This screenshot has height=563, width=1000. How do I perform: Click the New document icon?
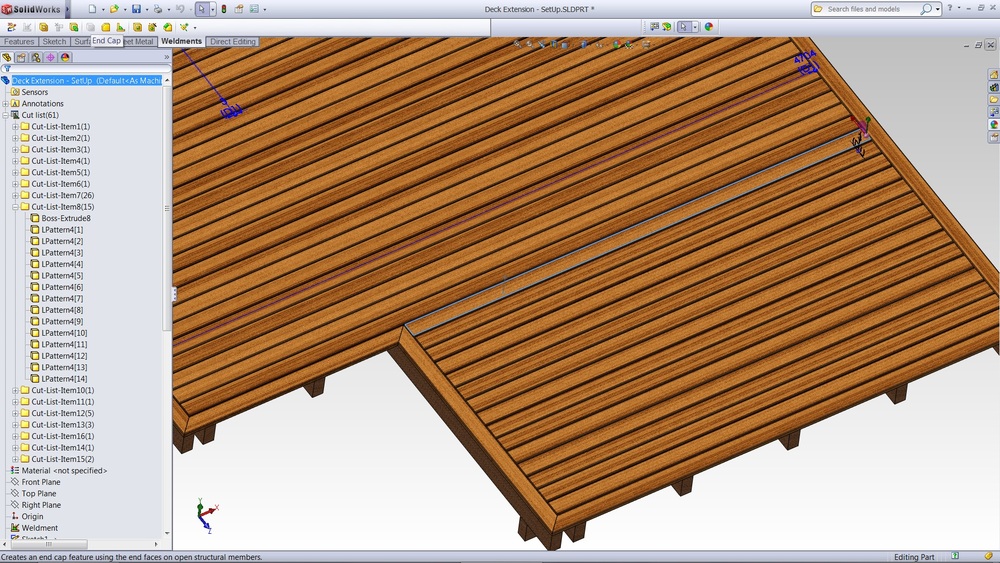click(92, 9)
